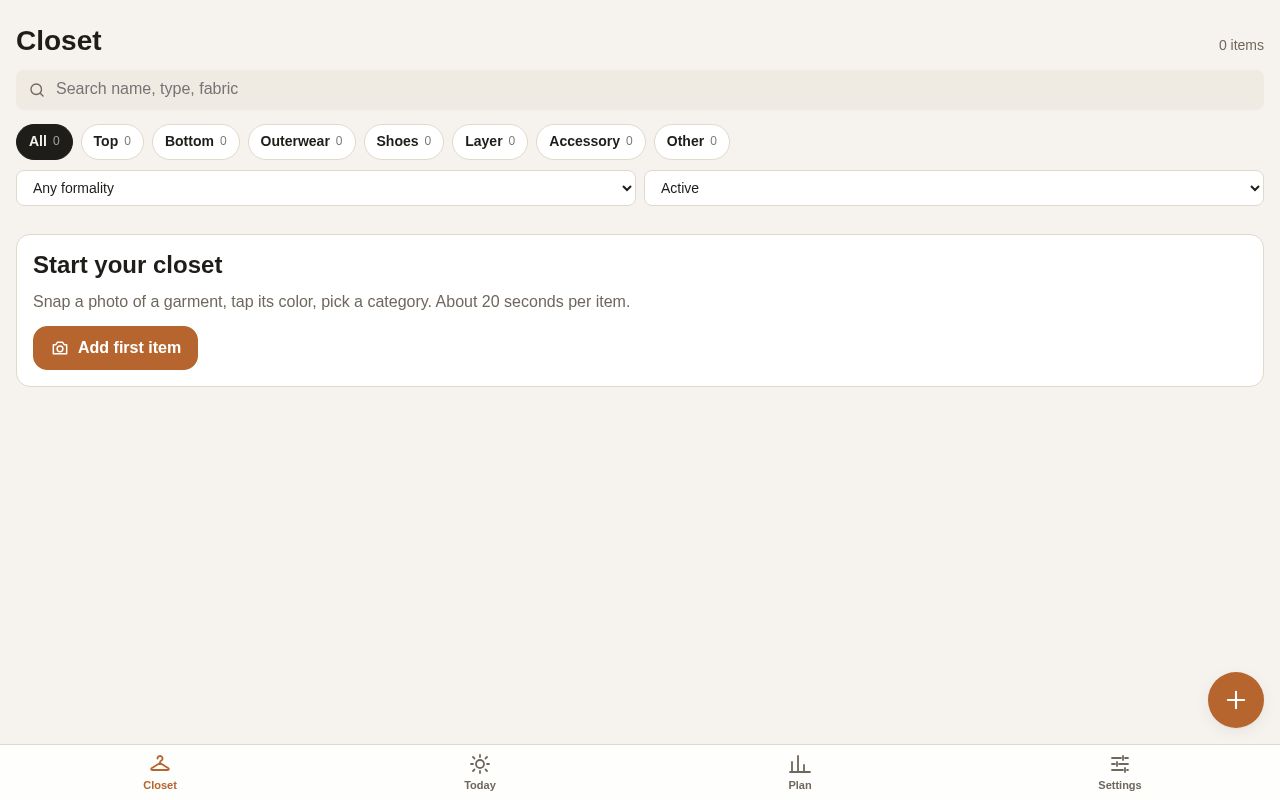Focus the Search name, type, fabric field
Image resolution: width=1280 pixels, height=800 pixels.
[640, 90]
